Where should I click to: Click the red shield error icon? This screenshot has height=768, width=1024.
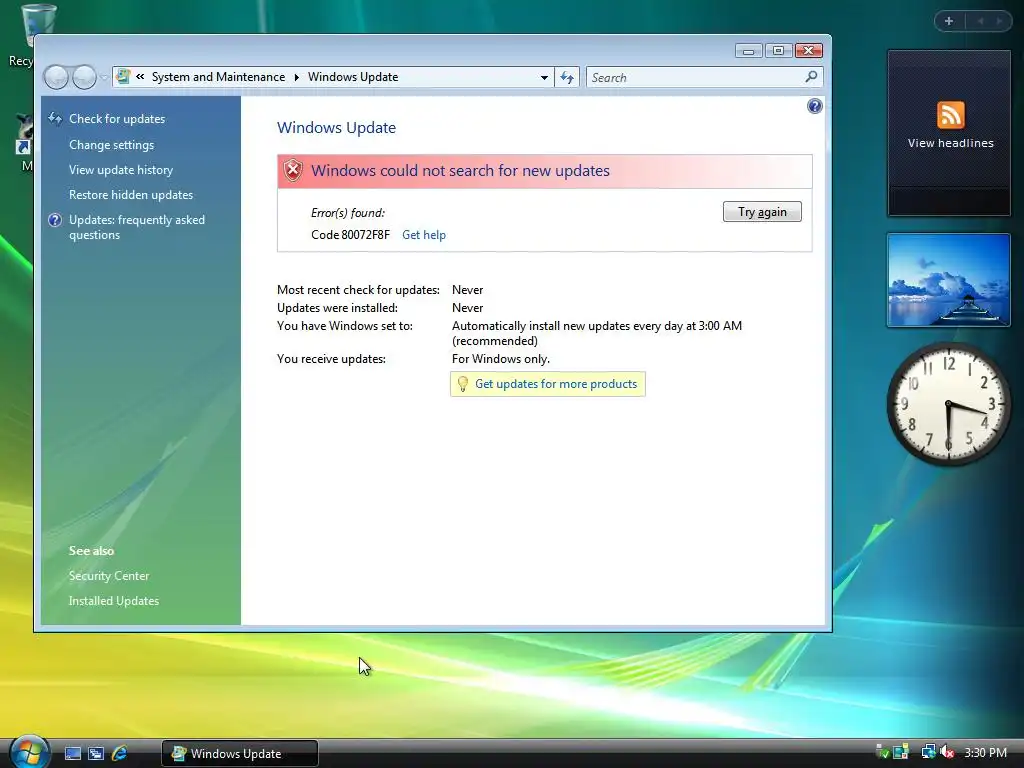coord(293,170)
